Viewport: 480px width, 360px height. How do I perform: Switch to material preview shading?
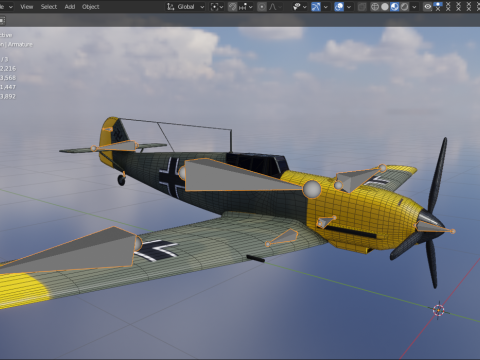[x=395, y=7]
